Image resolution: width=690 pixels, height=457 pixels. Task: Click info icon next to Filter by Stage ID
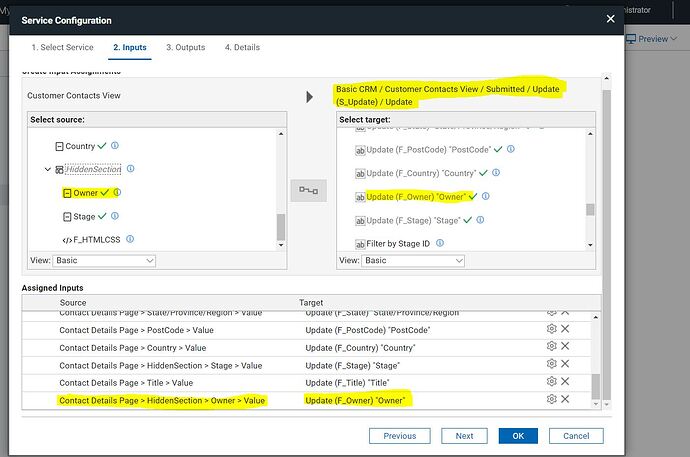440,243
